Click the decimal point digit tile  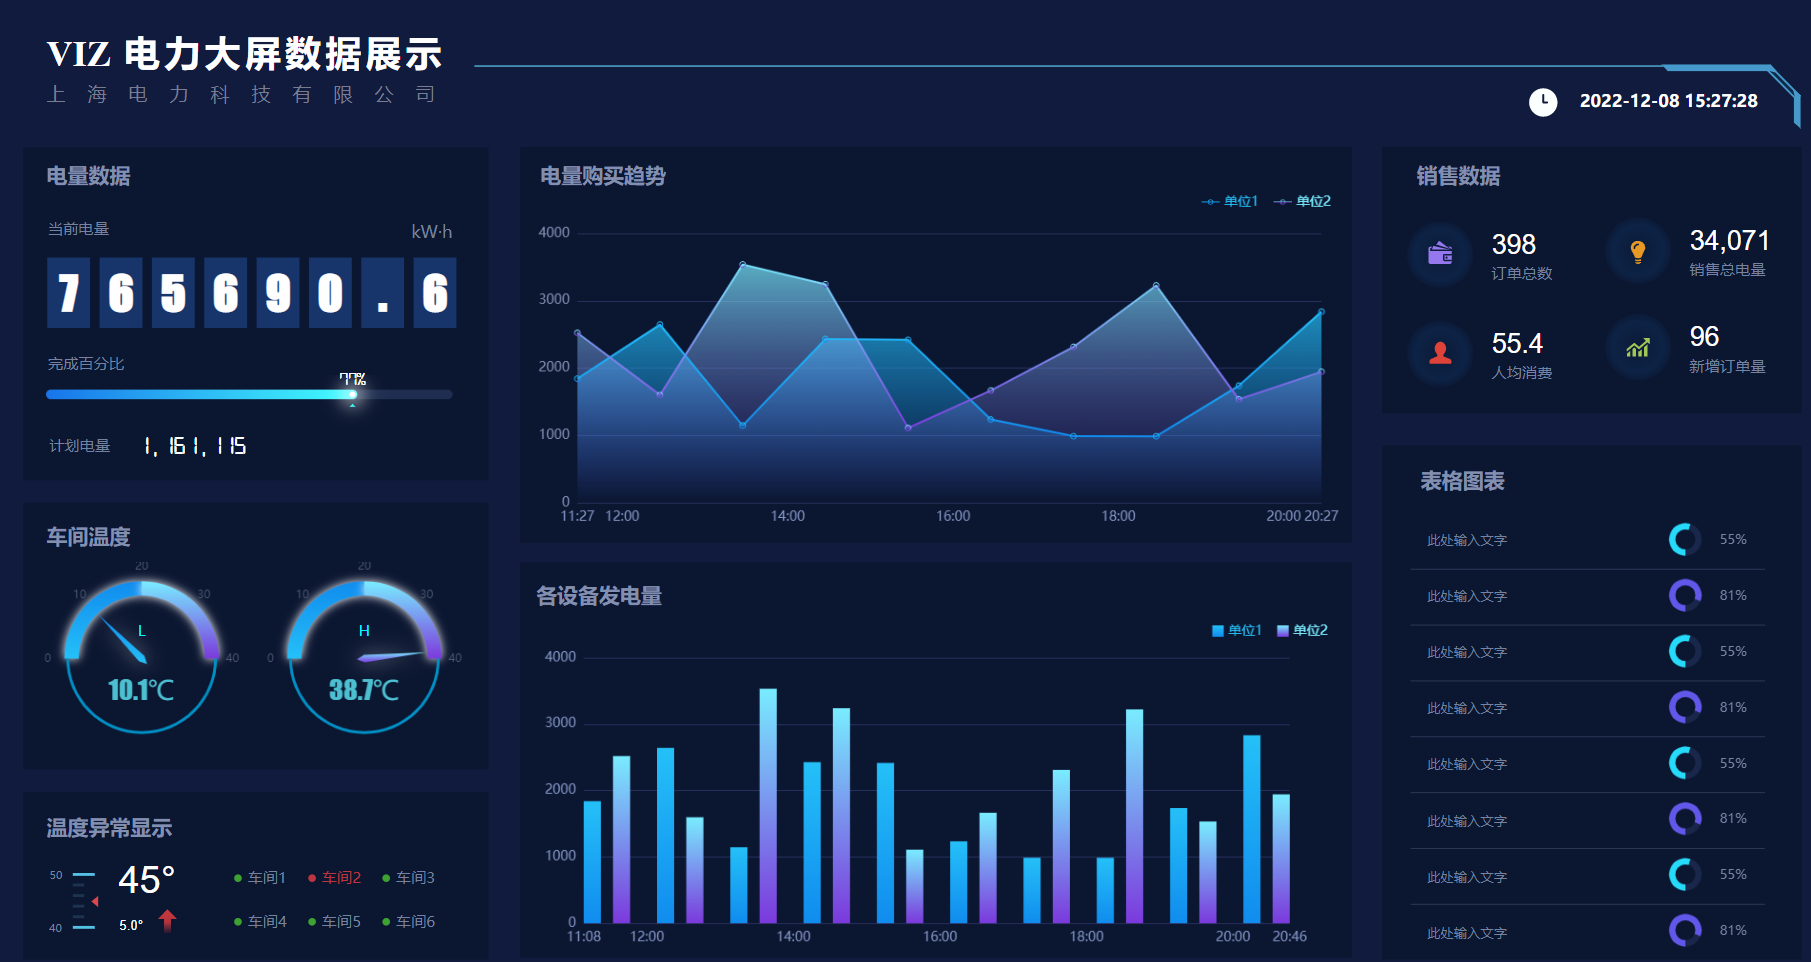click(x=383, y=293)
